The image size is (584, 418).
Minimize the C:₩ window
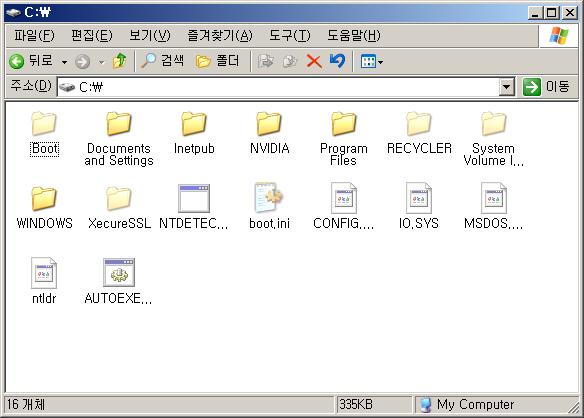point(535,13)
